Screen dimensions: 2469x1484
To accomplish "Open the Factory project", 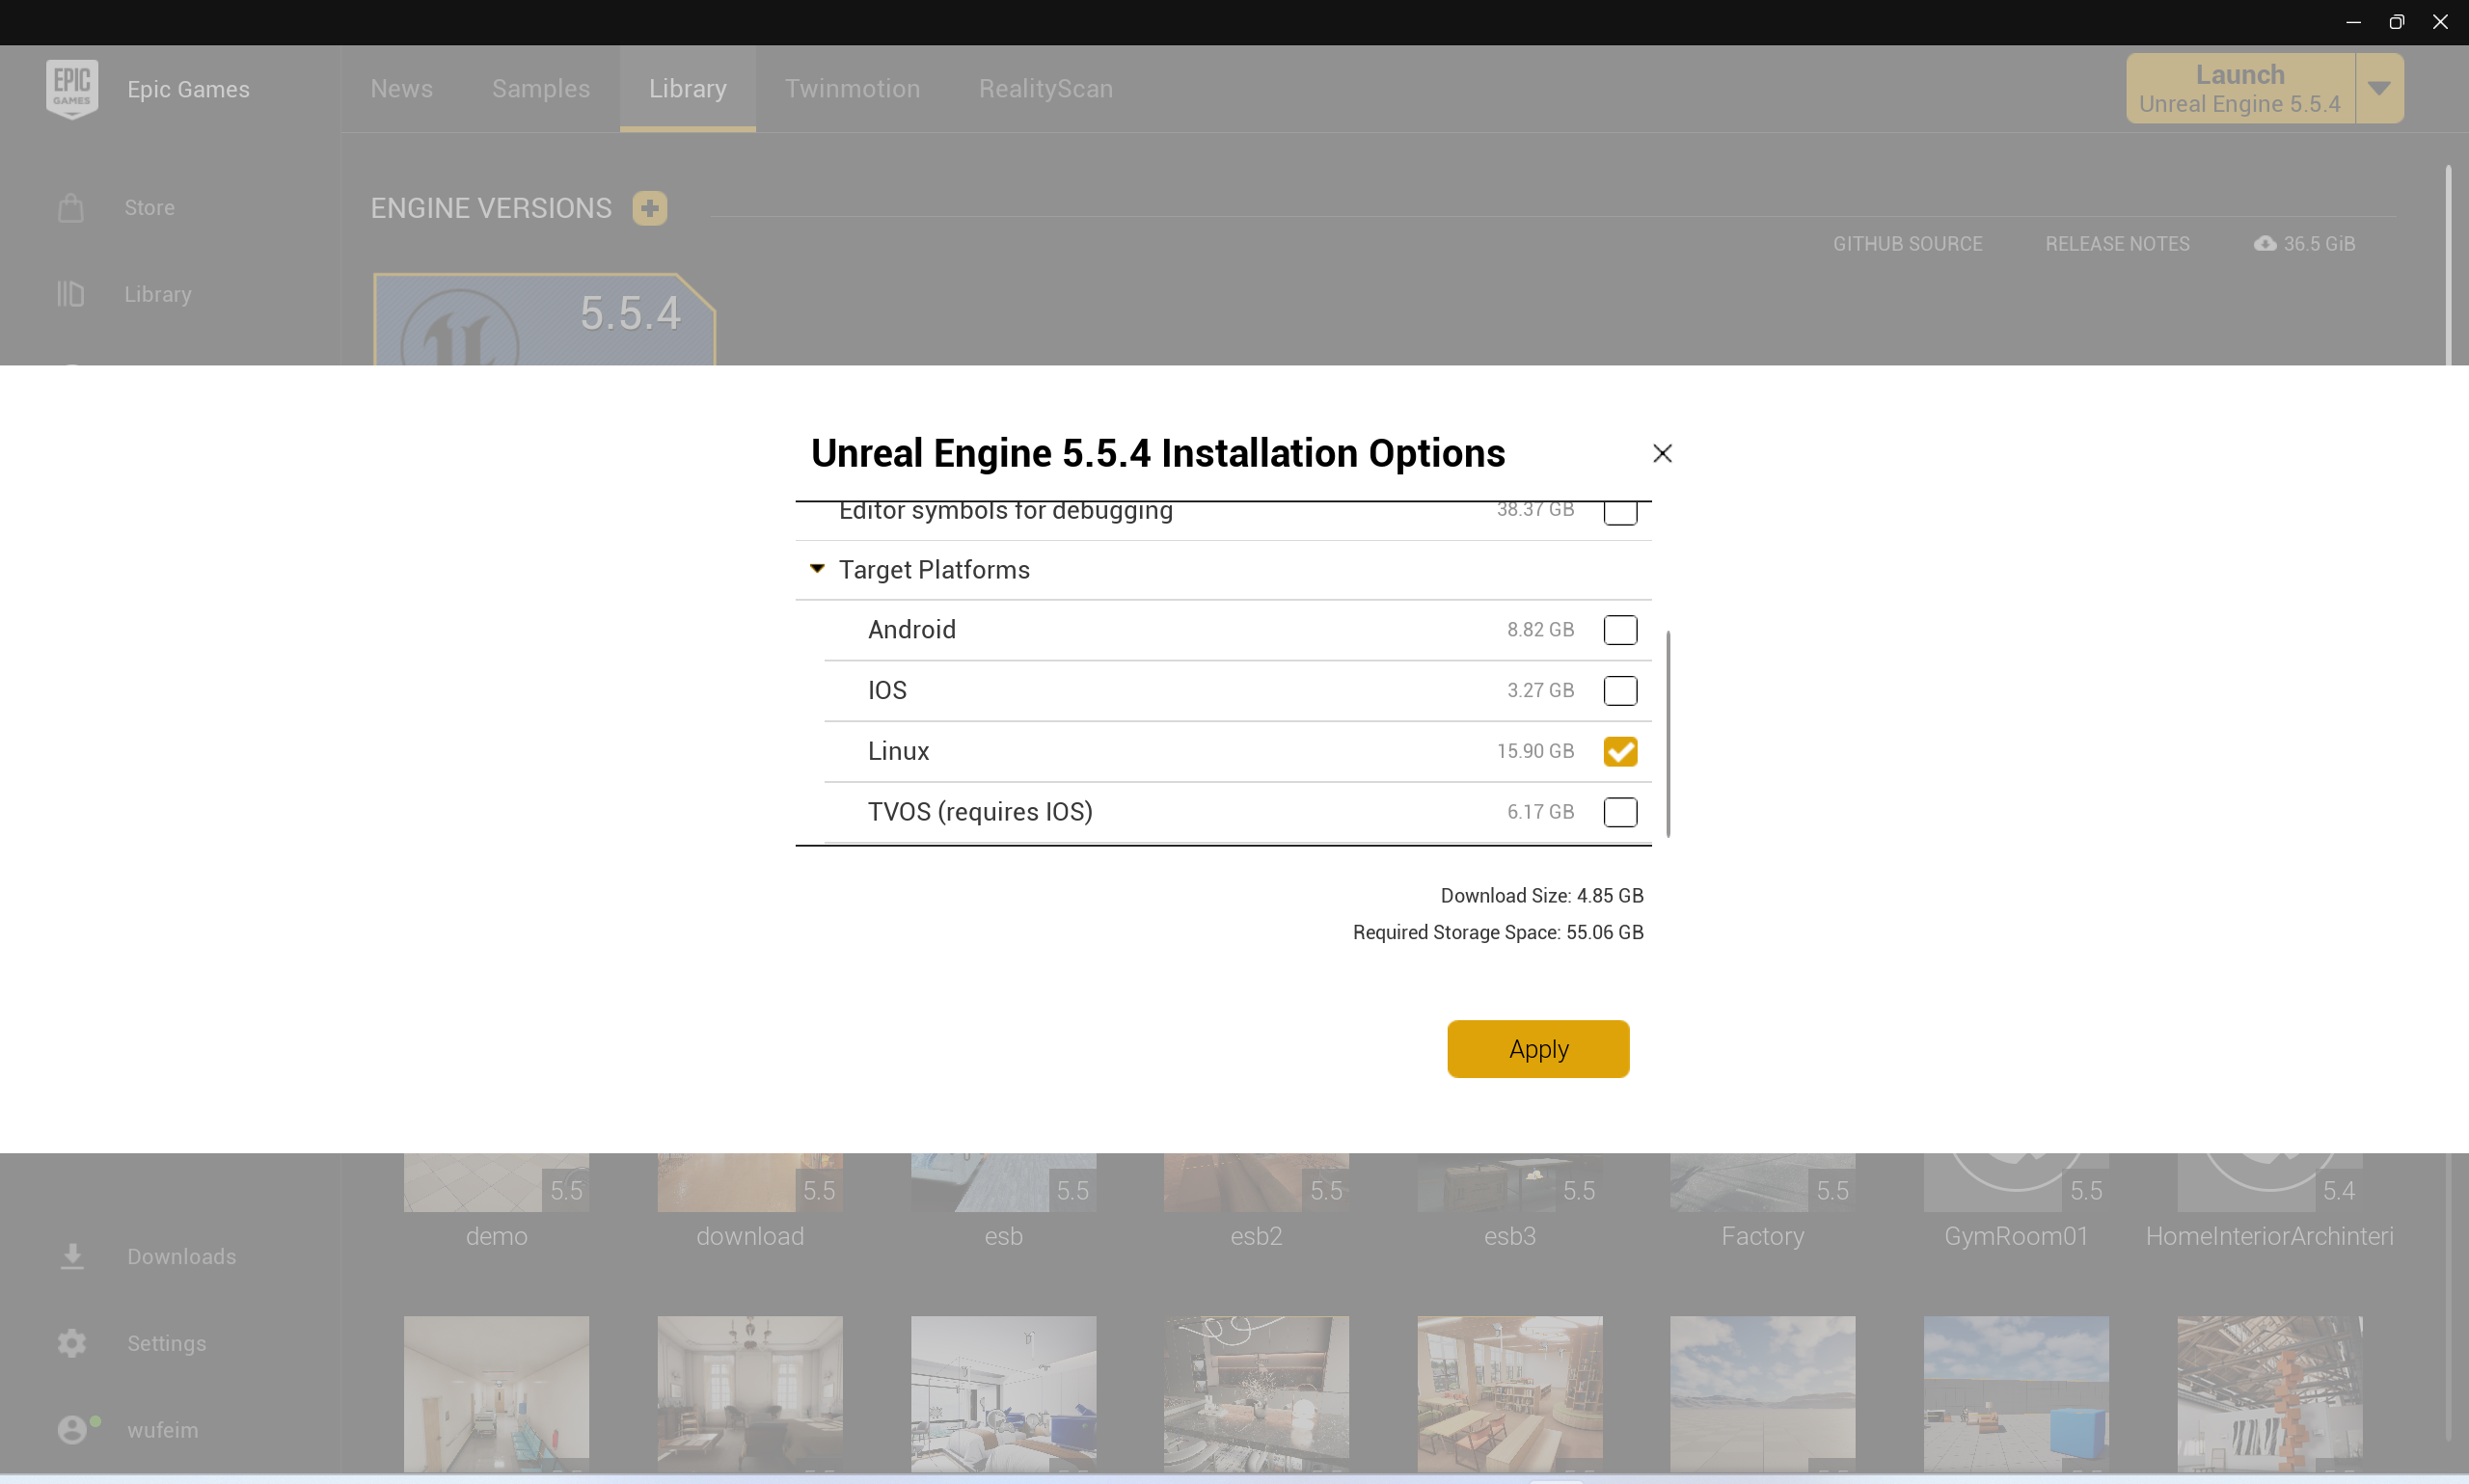I will [1762, 1183].
